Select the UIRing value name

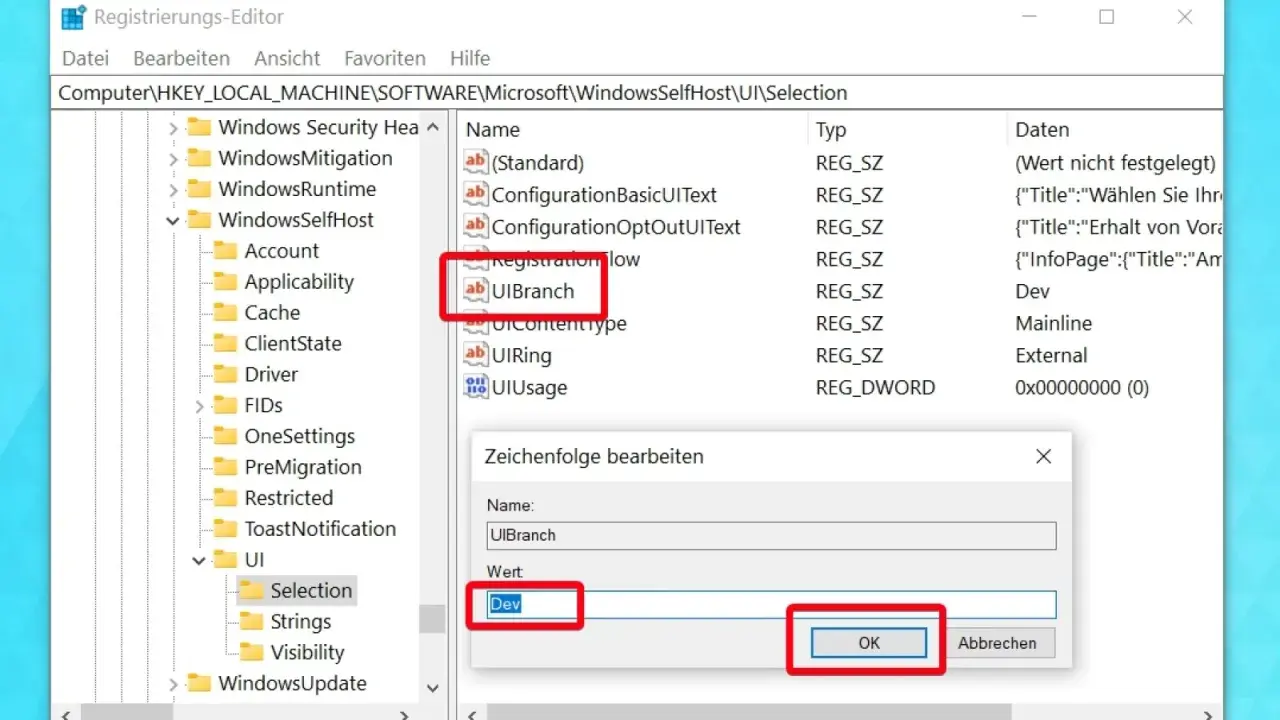[x=522, y=355]
